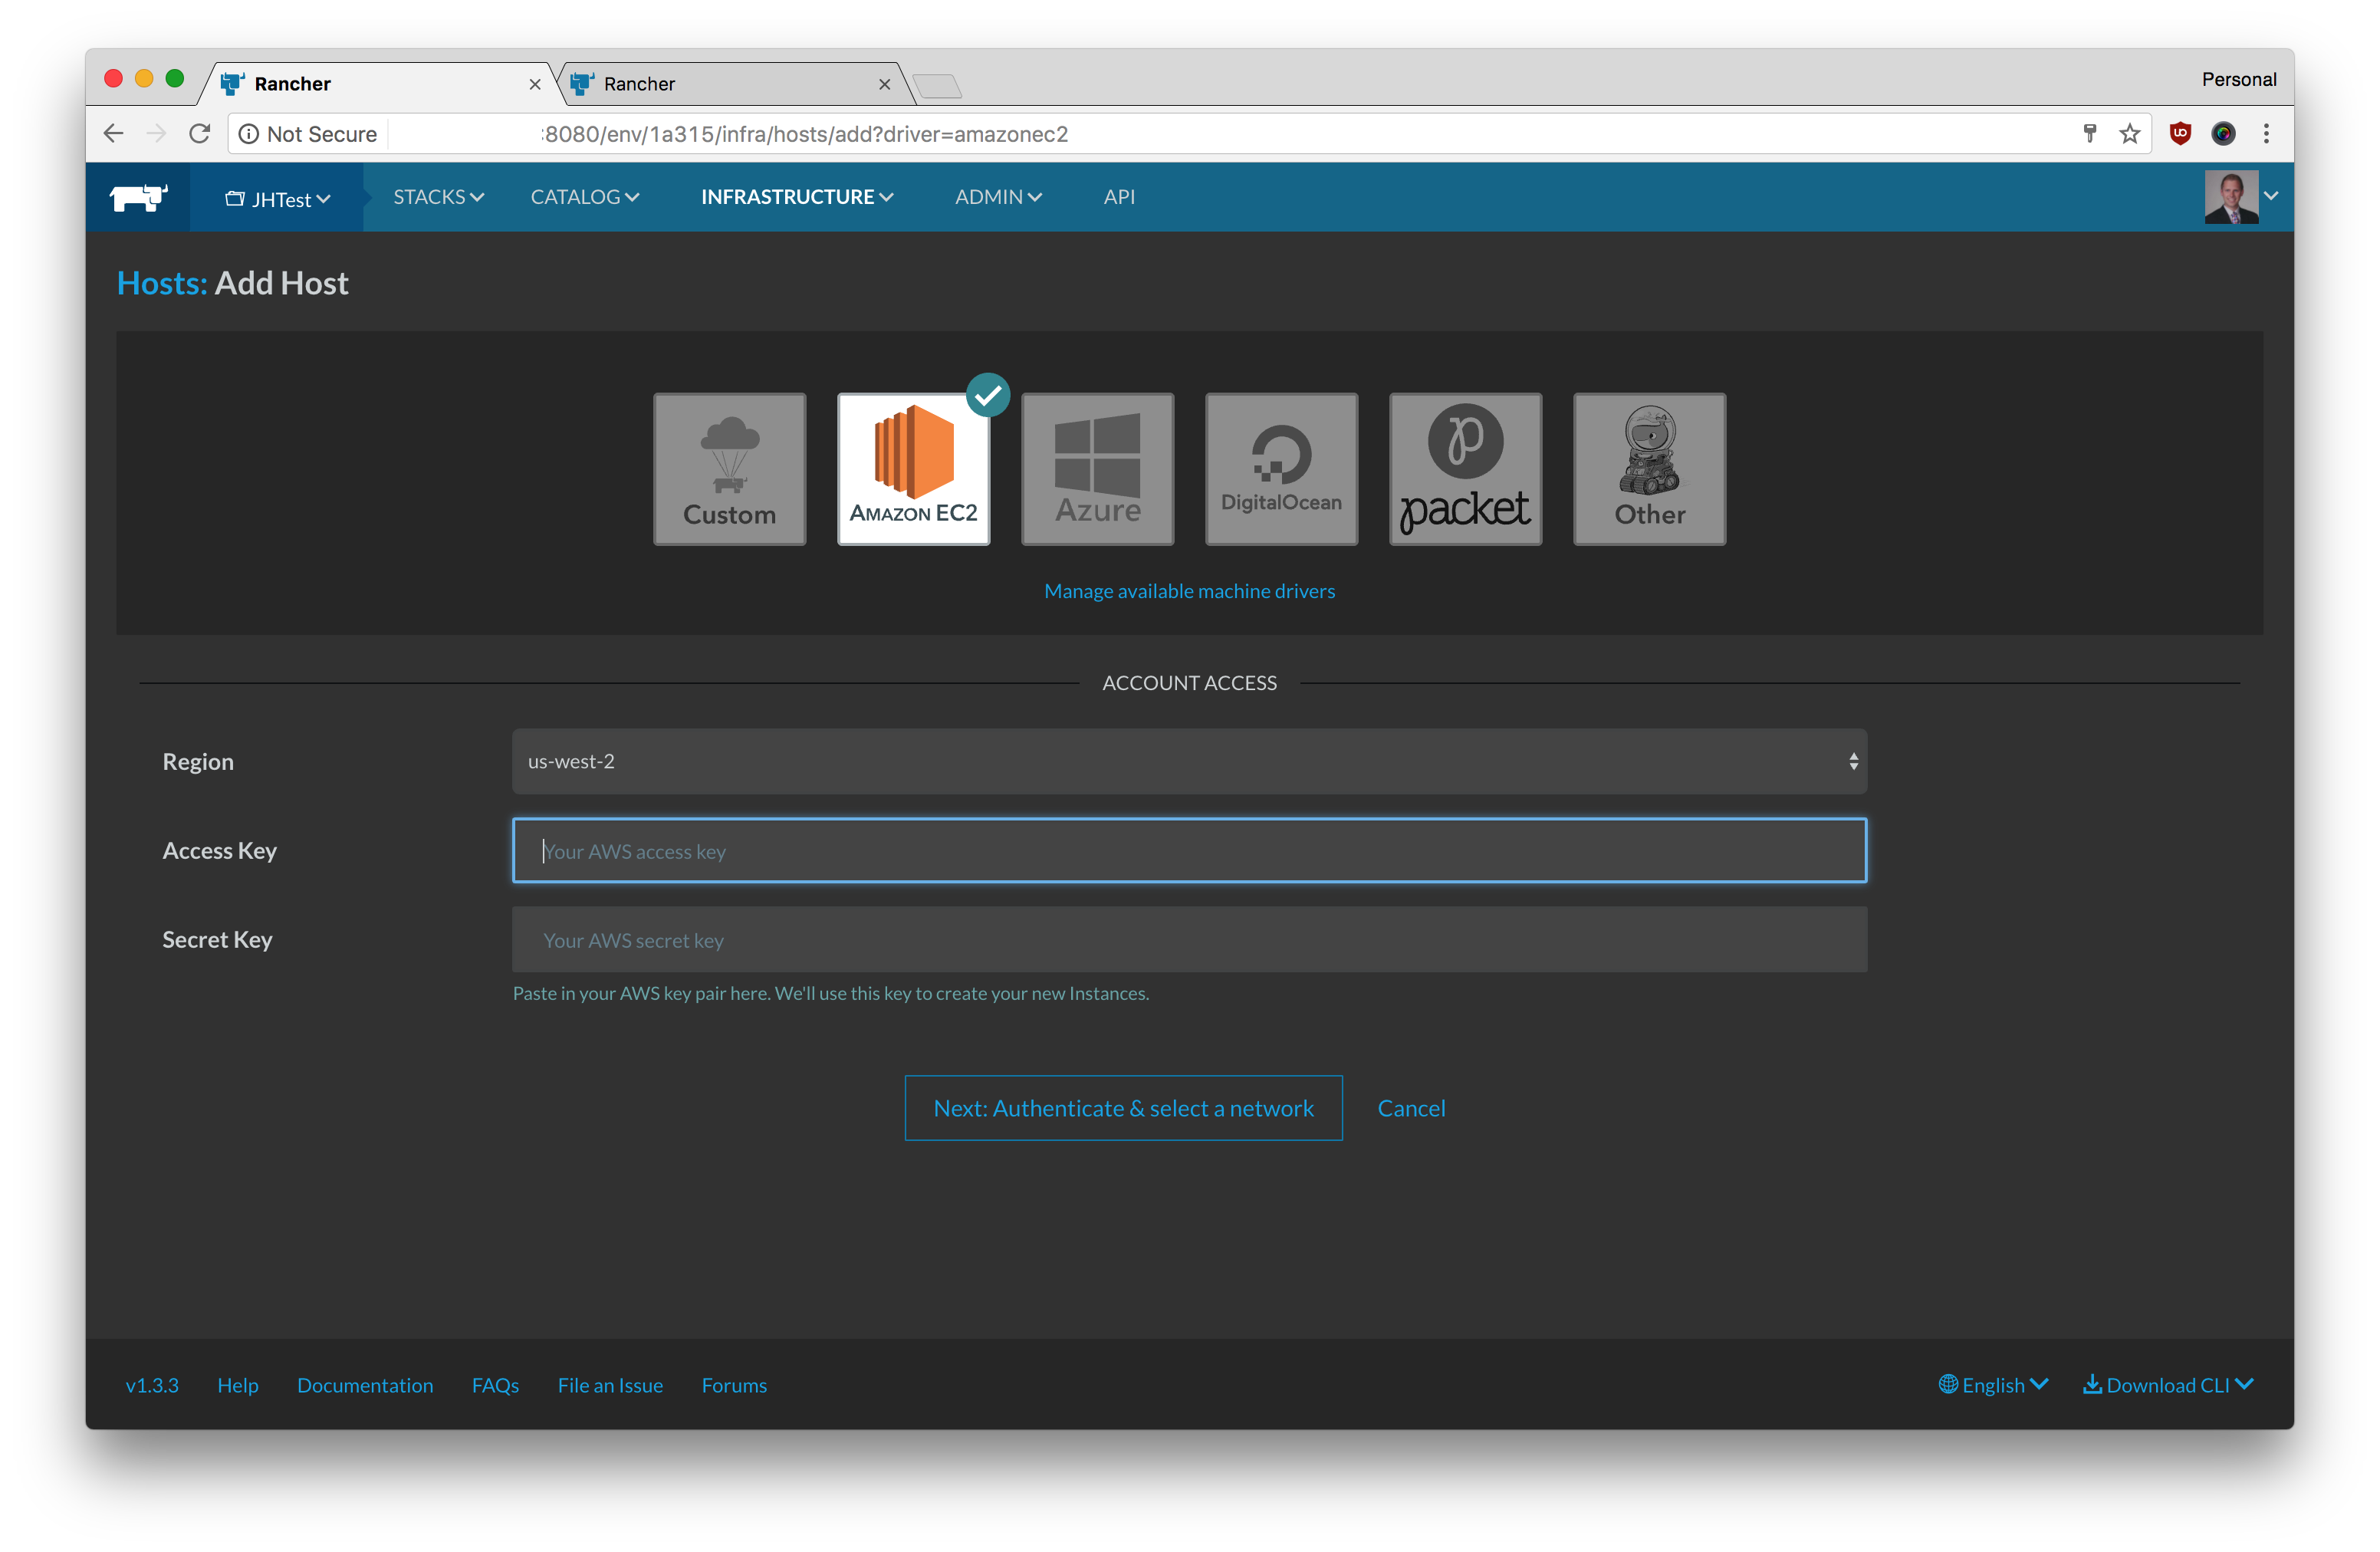Image resolution: width=2380 pixels, height=1552 pixels.
Task: Open the FAQs footer link
Action: 495,1385
